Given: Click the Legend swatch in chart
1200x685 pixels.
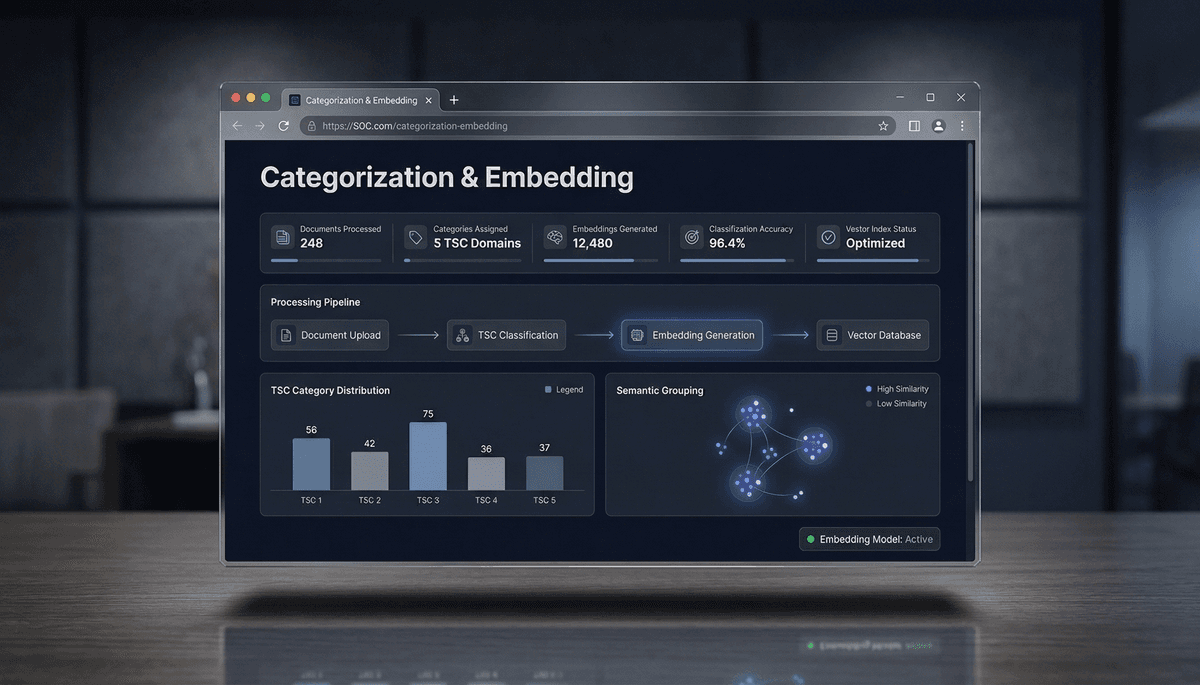Looking at the screenshot, I should tap(548, 390).
